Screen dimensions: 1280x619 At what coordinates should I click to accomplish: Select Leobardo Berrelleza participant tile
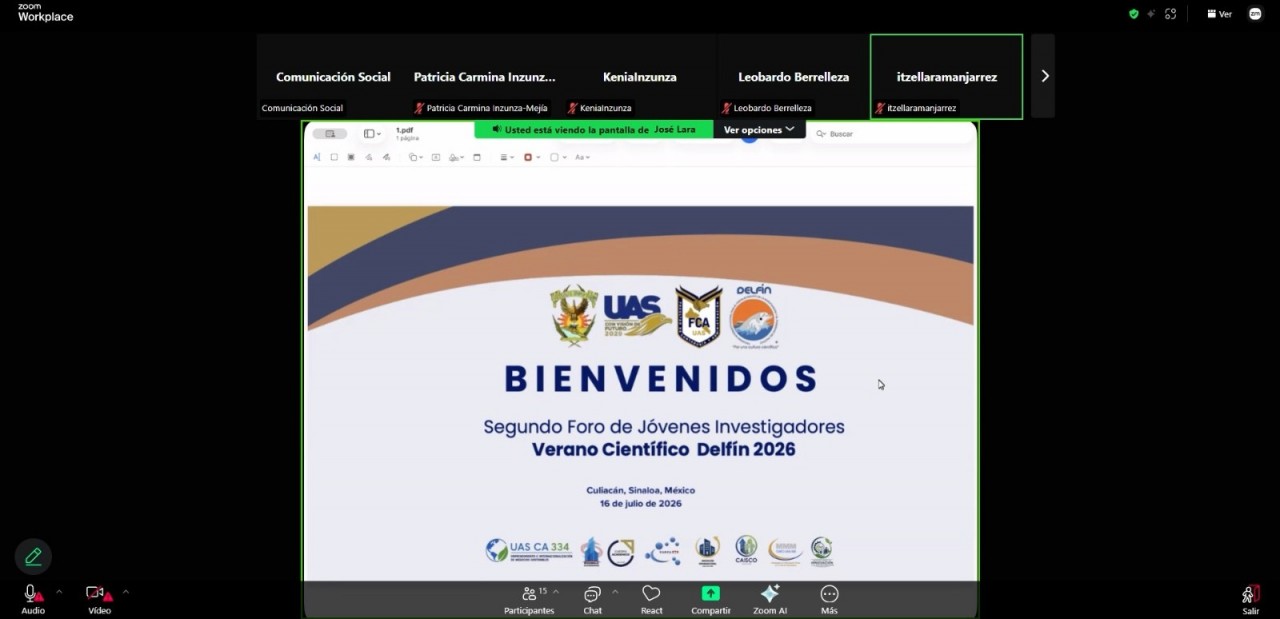coord(793,76)
